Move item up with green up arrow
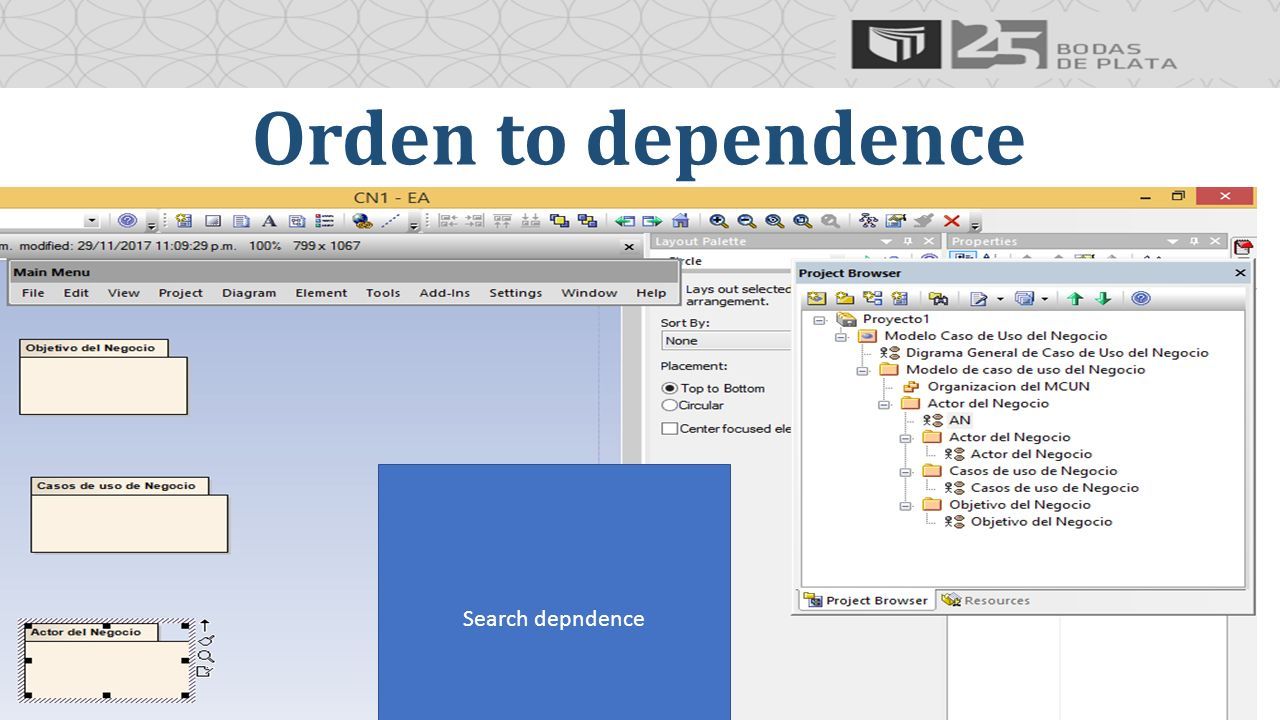 (x=1075, y=298)
